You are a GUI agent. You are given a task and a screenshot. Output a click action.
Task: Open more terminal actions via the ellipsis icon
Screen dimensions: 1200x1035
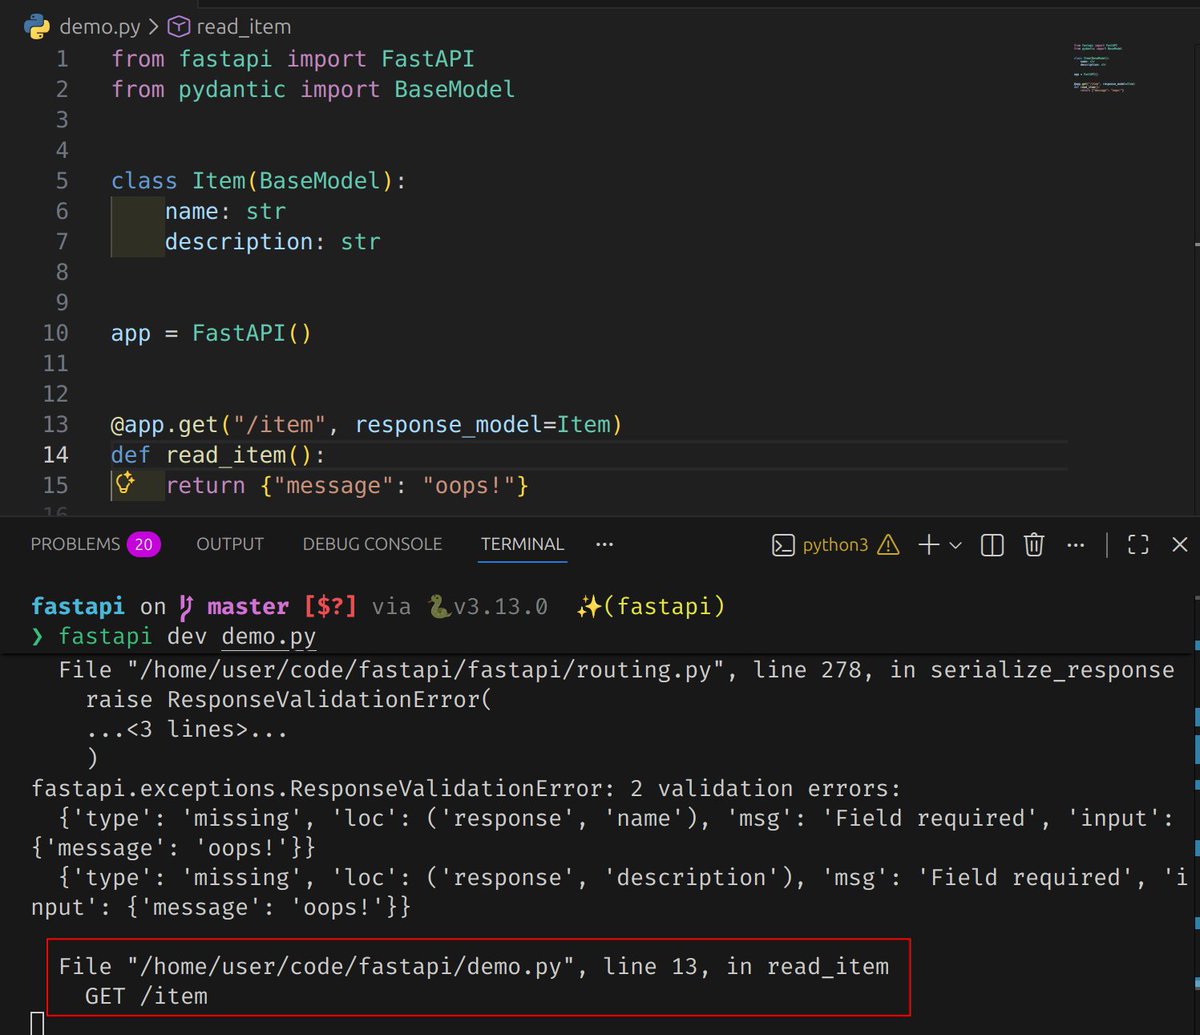click(1076, 545)
